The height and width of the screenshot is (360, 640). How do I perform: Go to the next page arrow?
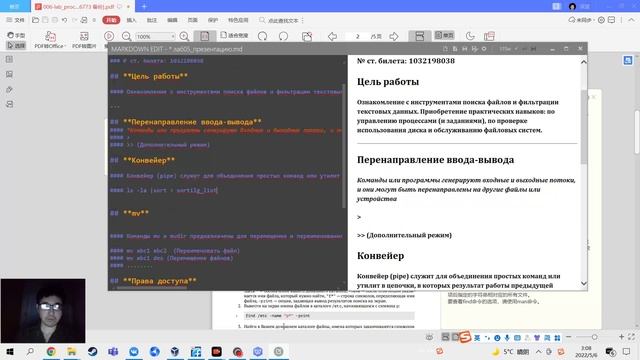coord(394,36)
